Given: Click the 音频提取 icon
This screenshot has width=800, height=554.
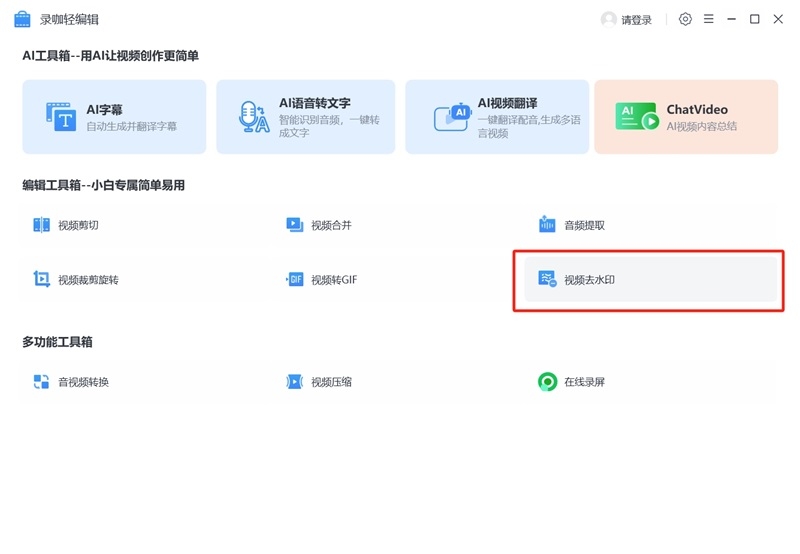Looking at the screenshot, I should (547, 224).
